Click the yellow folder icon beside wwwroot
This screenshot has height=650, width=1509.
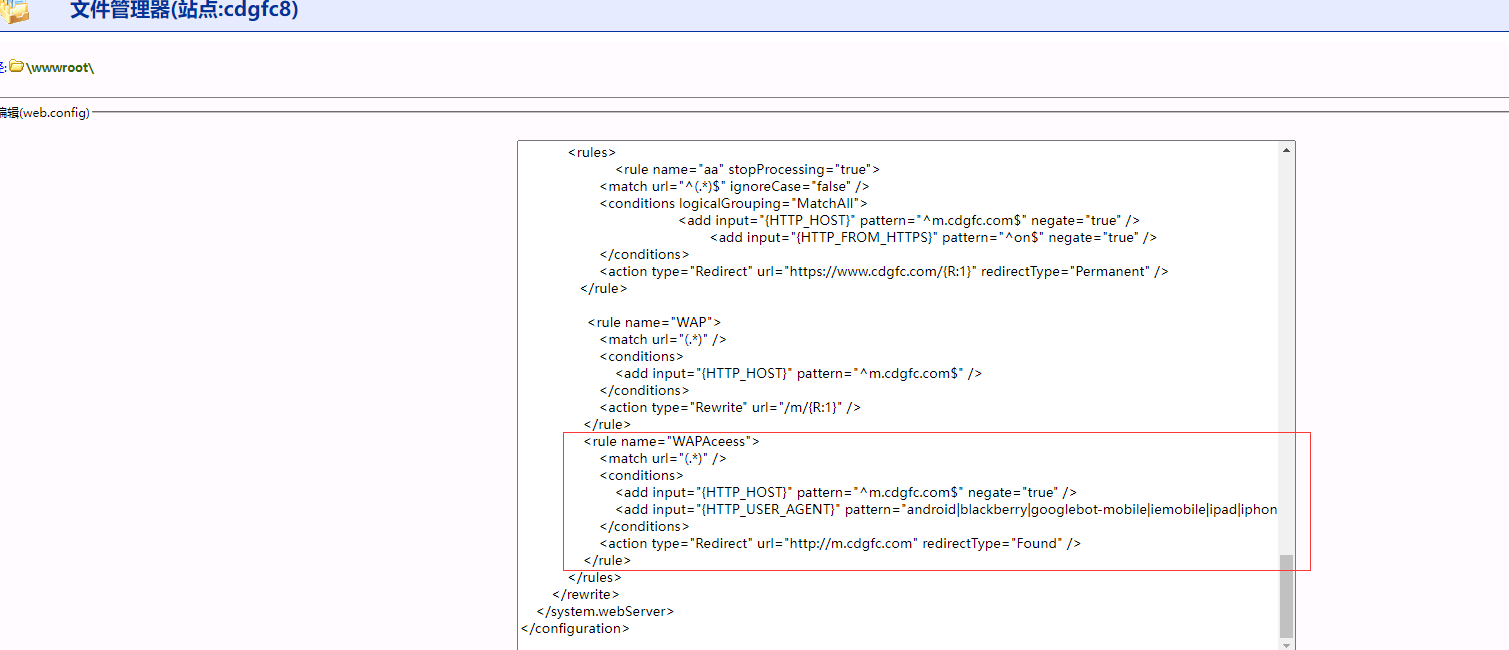tap(16, 67)
